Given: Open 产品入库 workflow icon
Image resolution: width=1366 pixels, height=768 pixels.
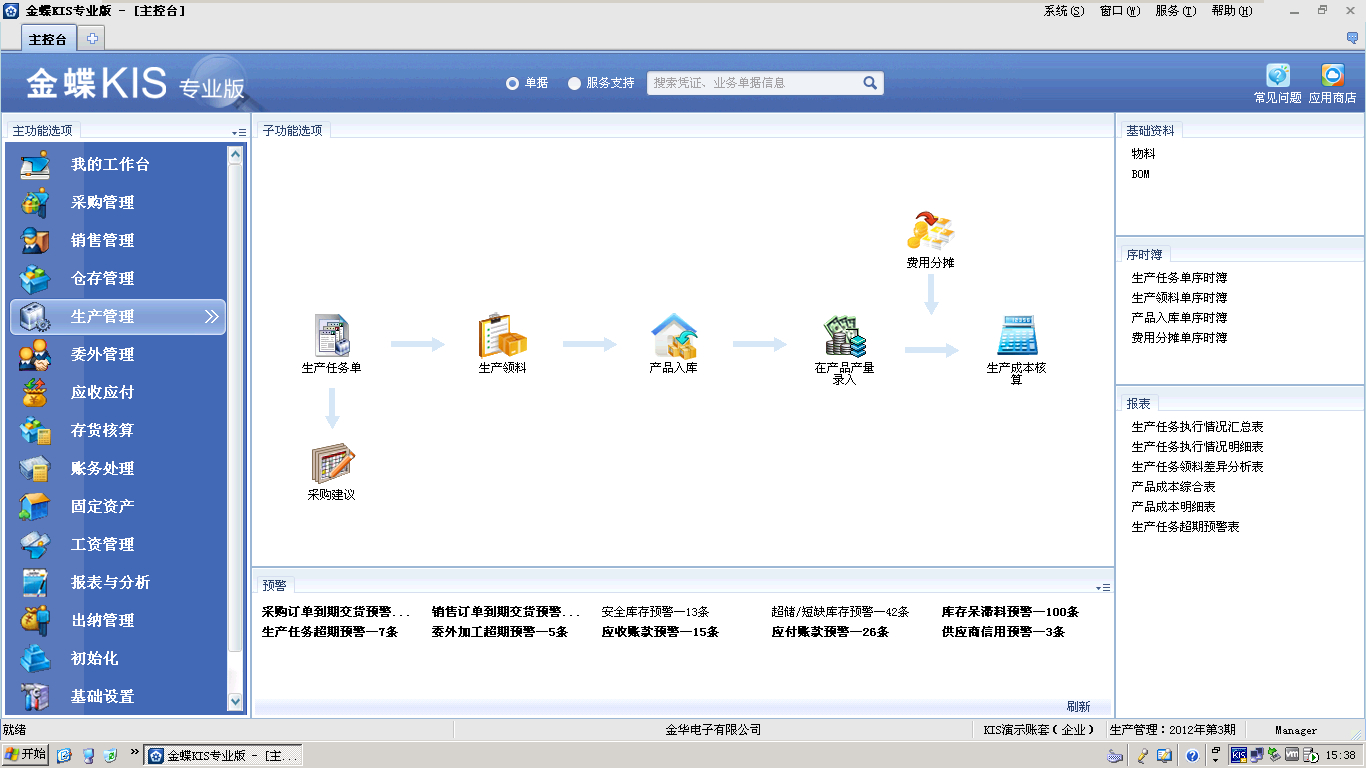Looking at the screenshot, I should (x=673, y=335).
